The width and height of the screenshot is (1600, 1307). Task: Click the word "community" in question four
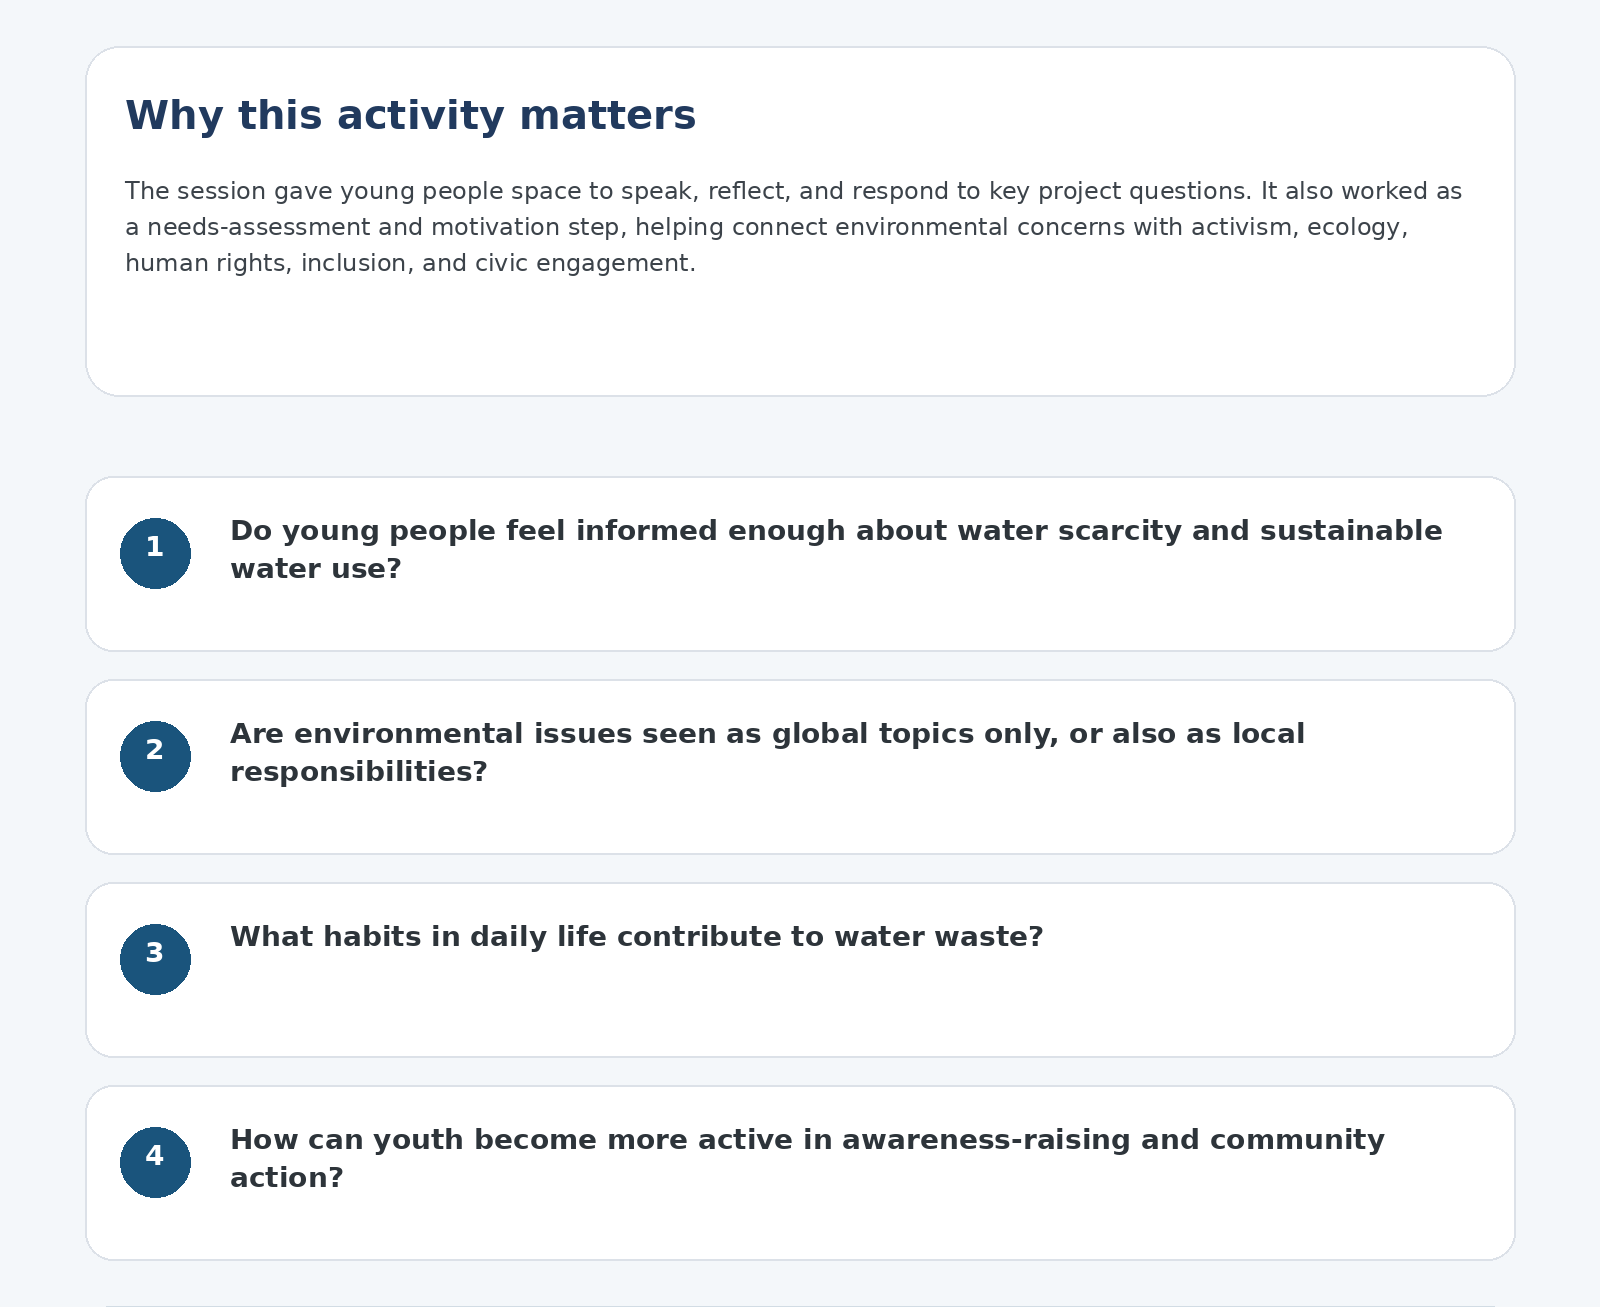pyautogui.click(x=1296, y=1140)
